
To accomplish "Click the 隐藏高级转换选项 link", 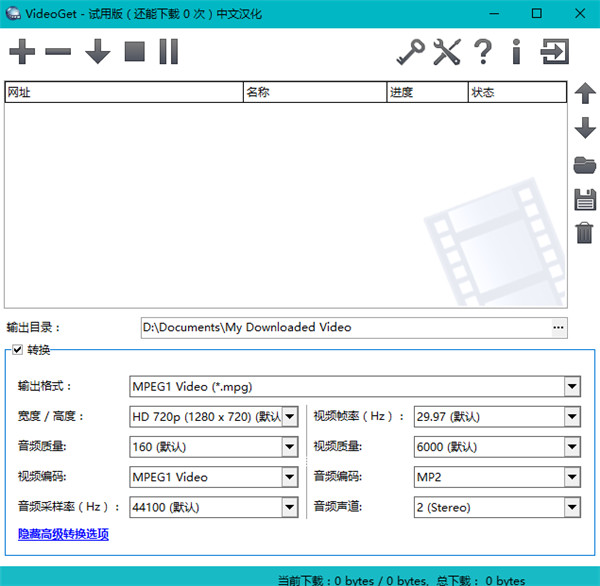I will 63,535.
